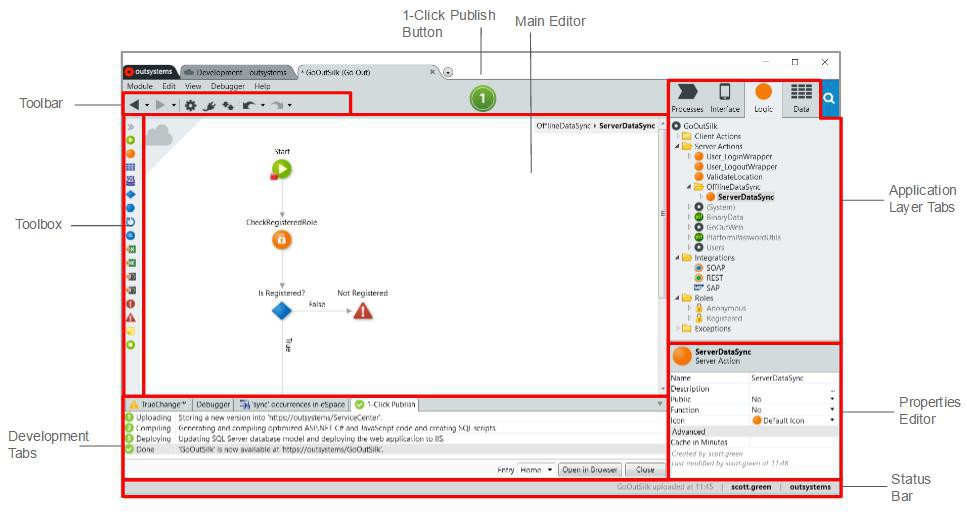Select the Not Registered exception node

click(363, 312)
